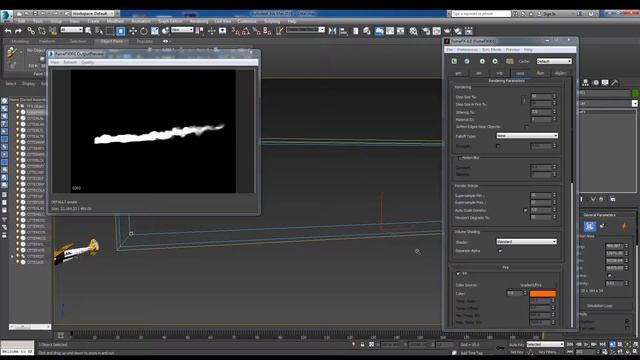This screenshot has width=640, height=360.
Task: Switch to FumeFX rend tab
Action: pyautogui.click(x=520, y=73)
